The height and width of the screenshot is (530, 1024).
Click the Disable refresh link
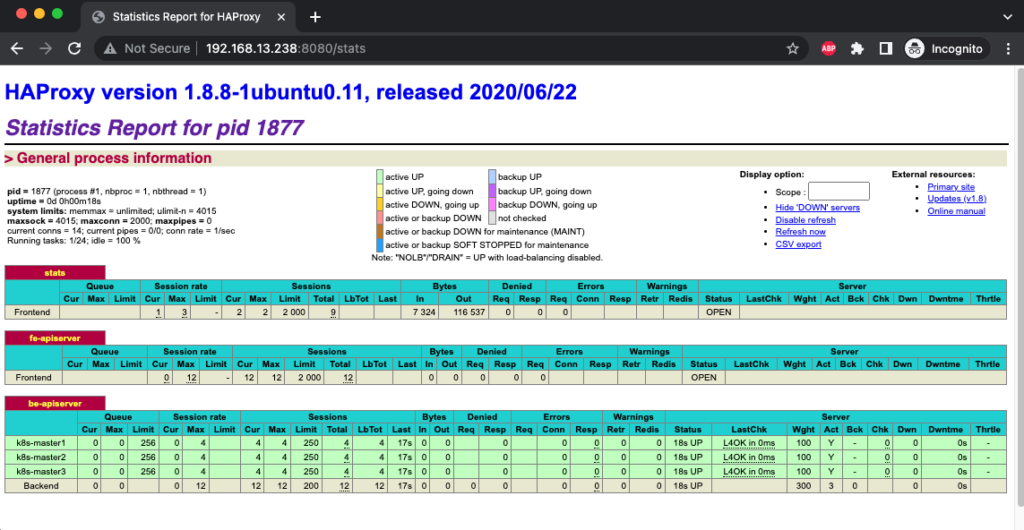(x=805, y=220)
